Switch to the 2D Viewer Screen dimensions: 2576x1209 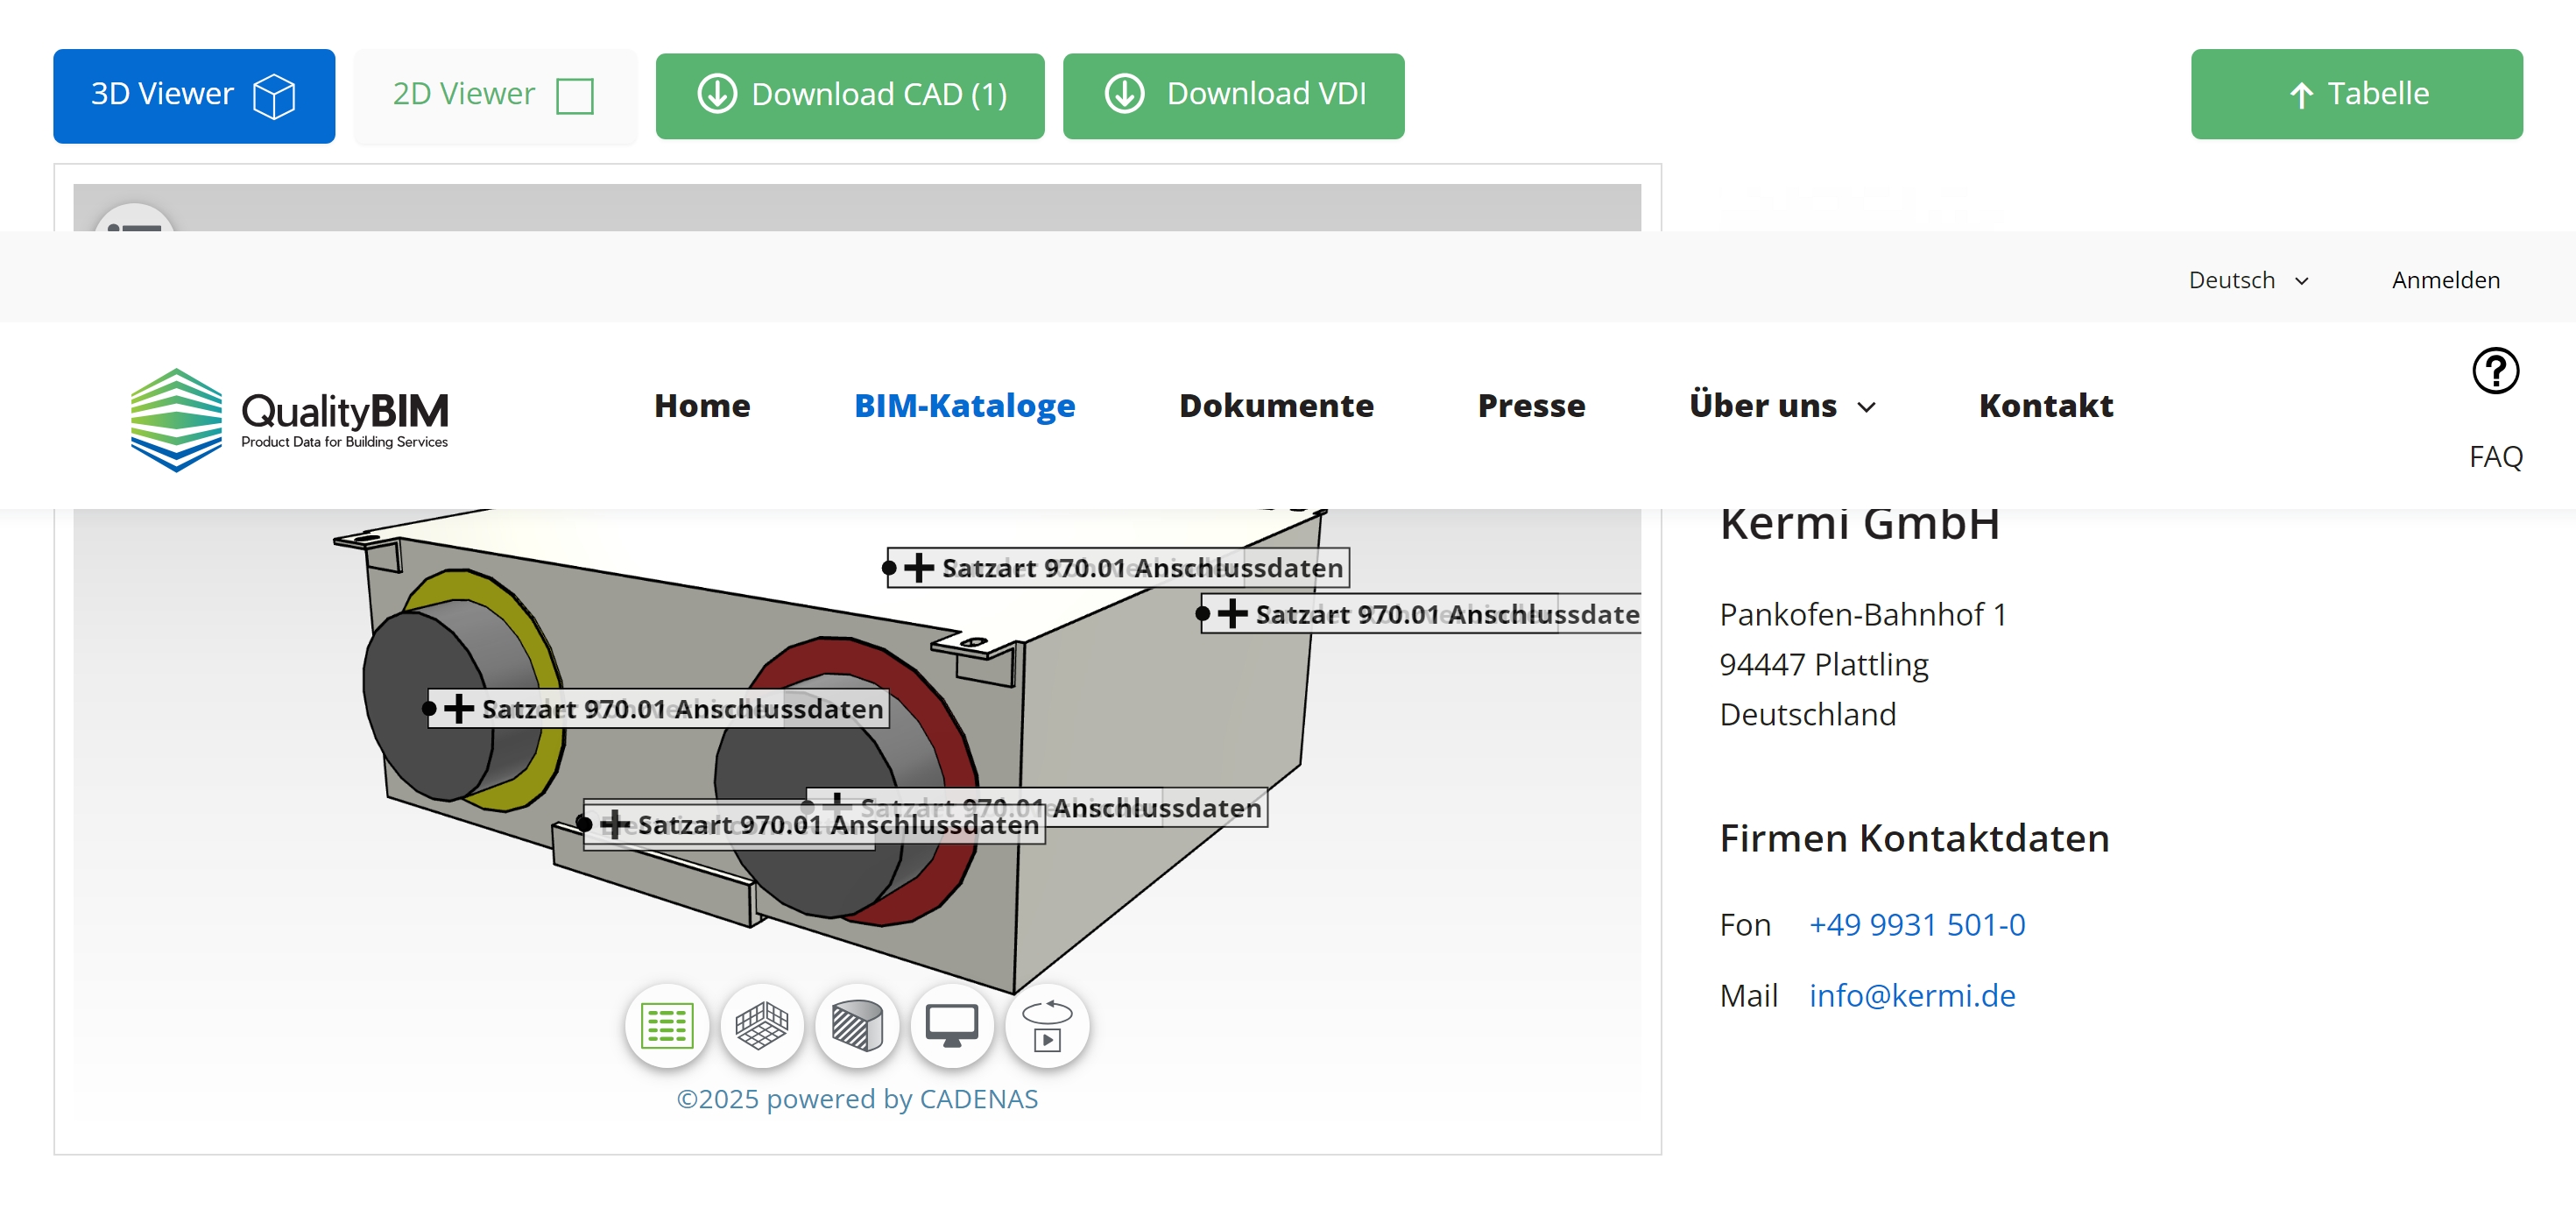495,95
